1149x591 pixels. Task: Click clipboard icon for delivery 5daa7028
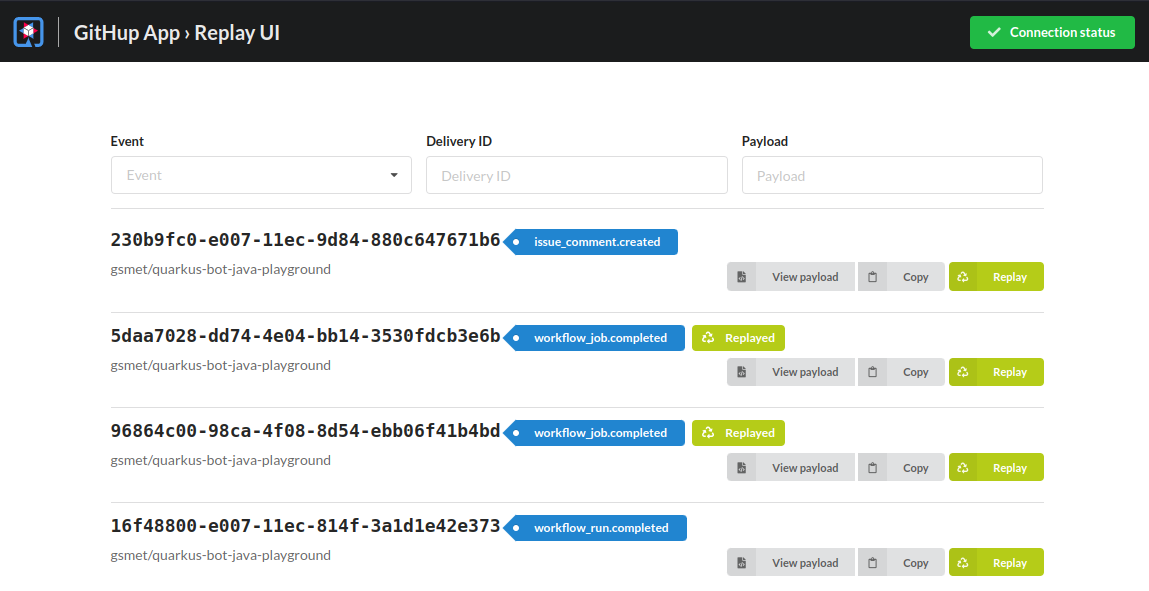[x=873, y=372]
